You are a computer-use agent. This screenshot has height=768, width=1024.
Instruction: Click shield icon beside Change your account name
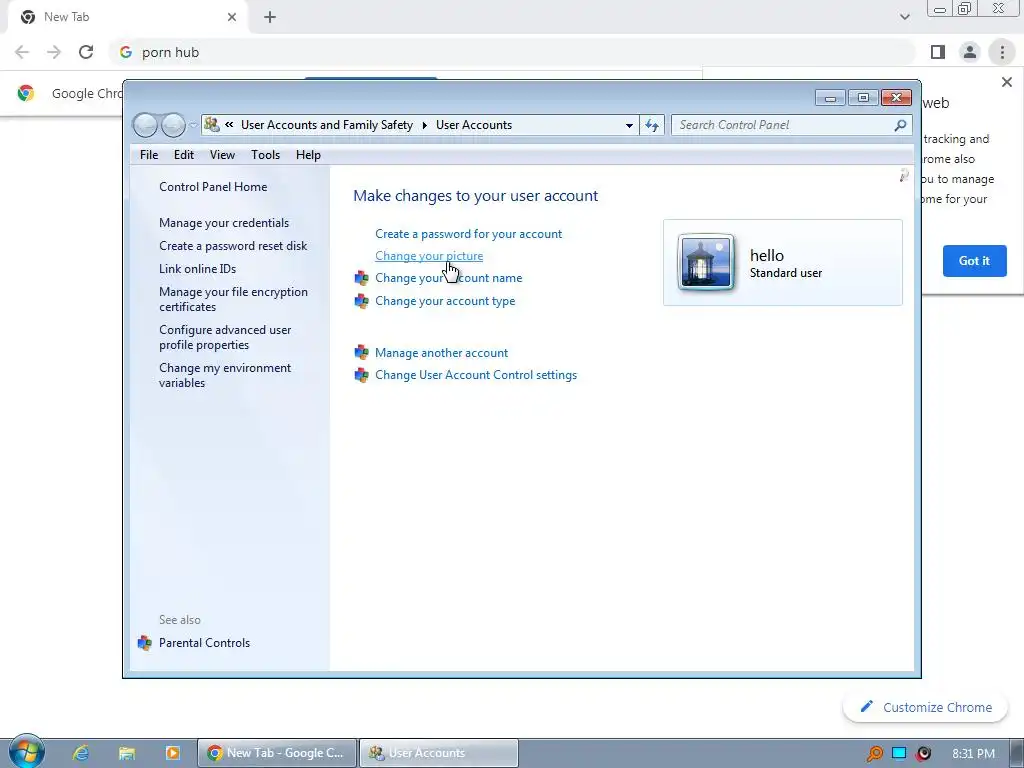(361, 278)
